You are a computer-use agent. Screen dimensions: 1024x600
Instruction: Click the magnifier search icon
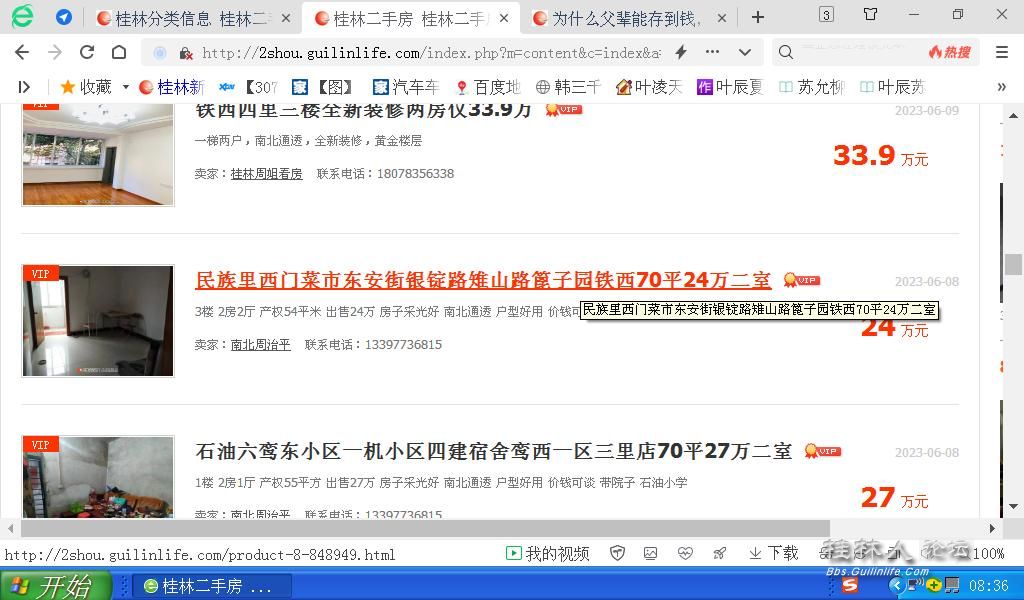(786, 52)
